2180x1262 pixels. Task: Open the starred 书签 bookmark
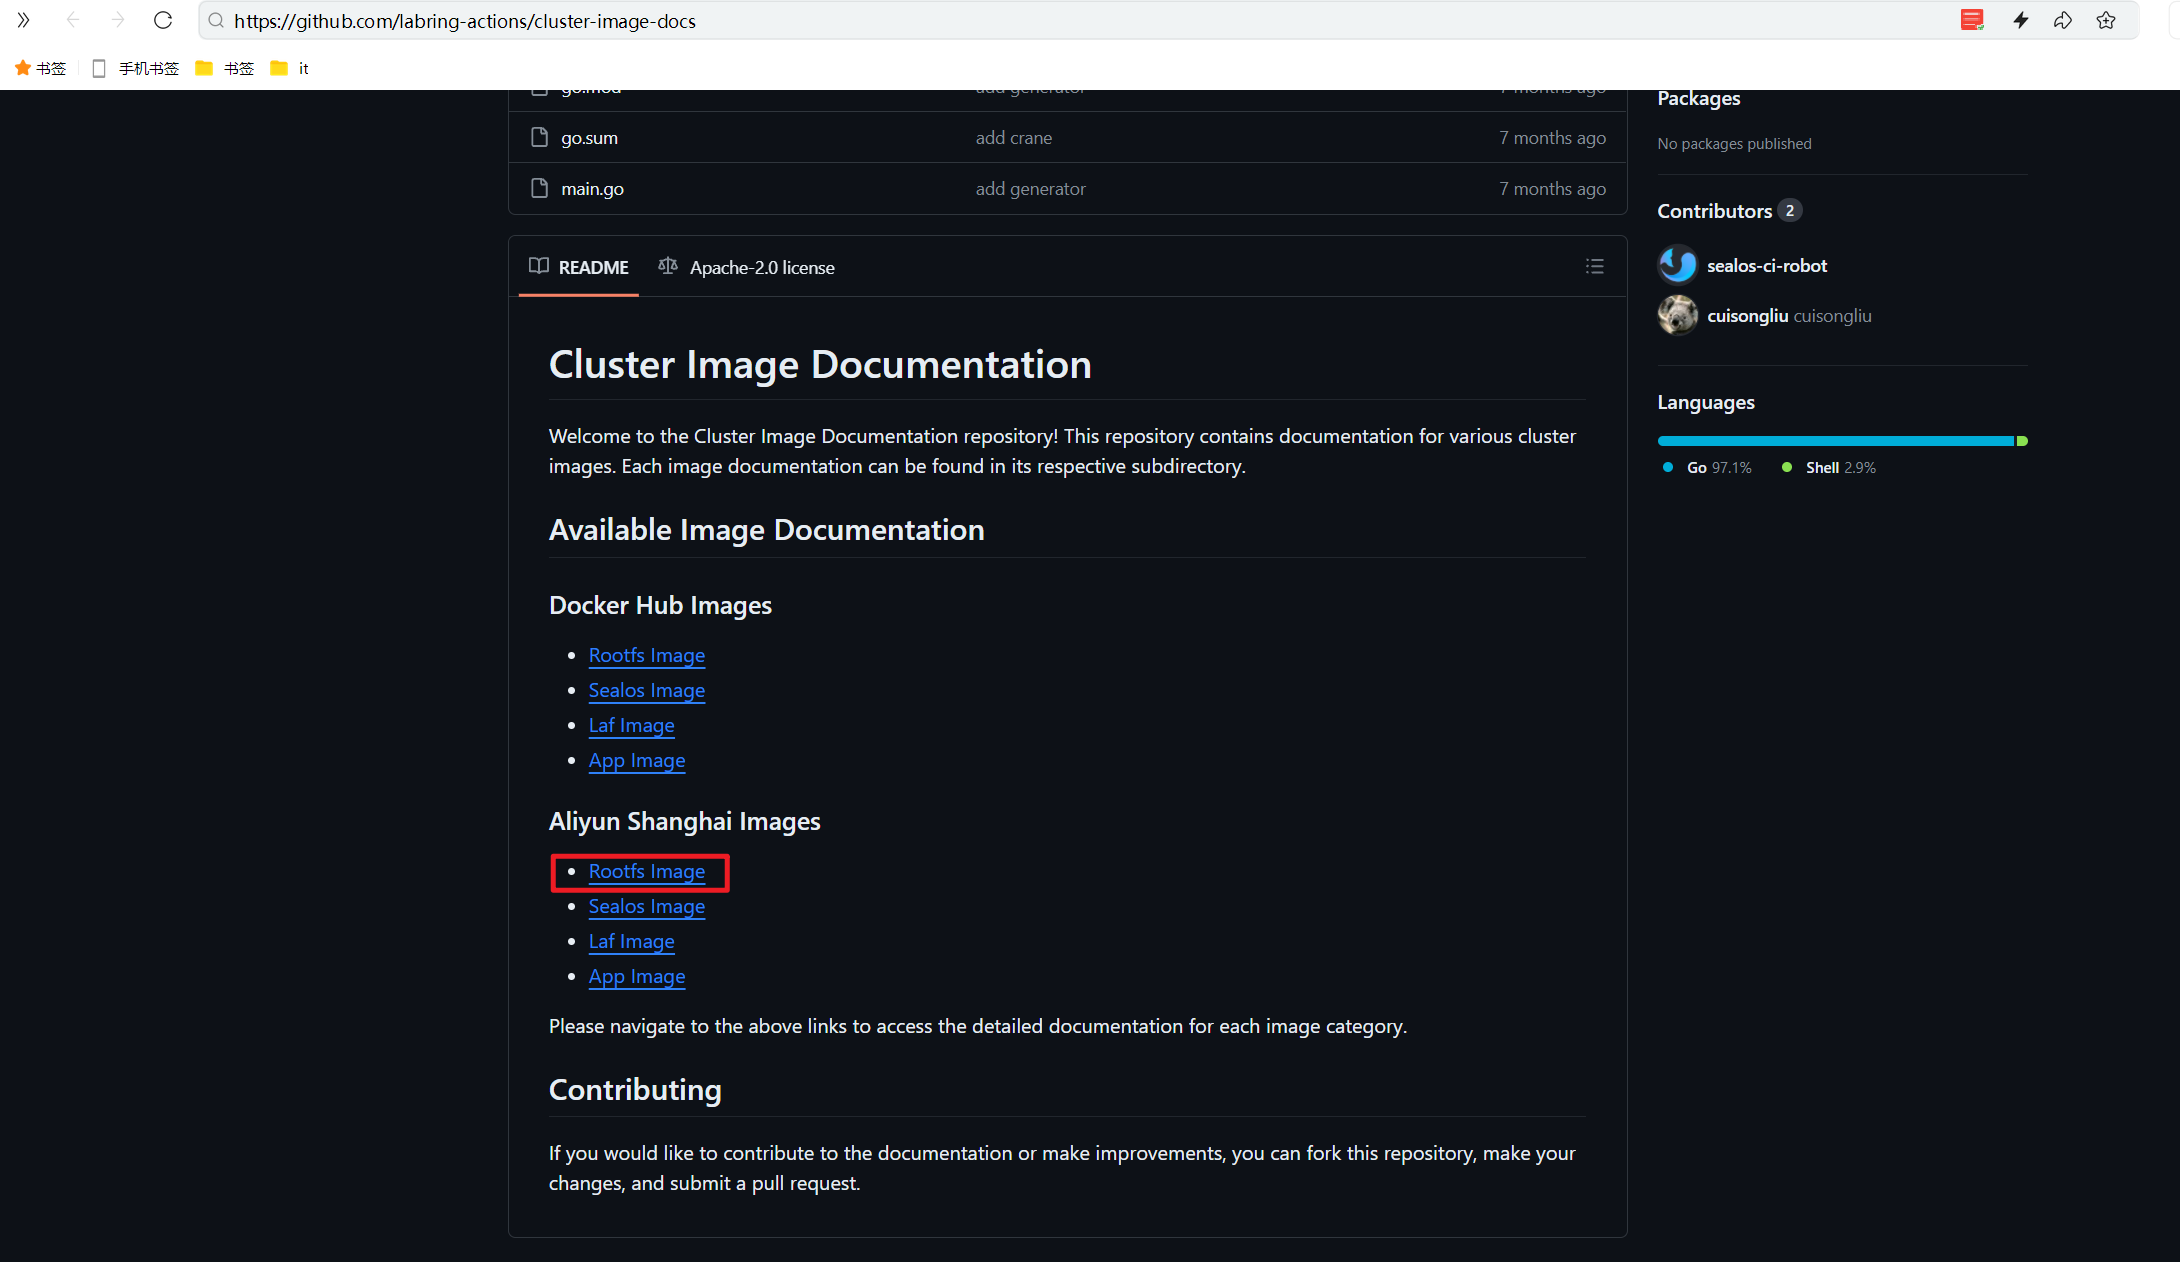[41, 68]
